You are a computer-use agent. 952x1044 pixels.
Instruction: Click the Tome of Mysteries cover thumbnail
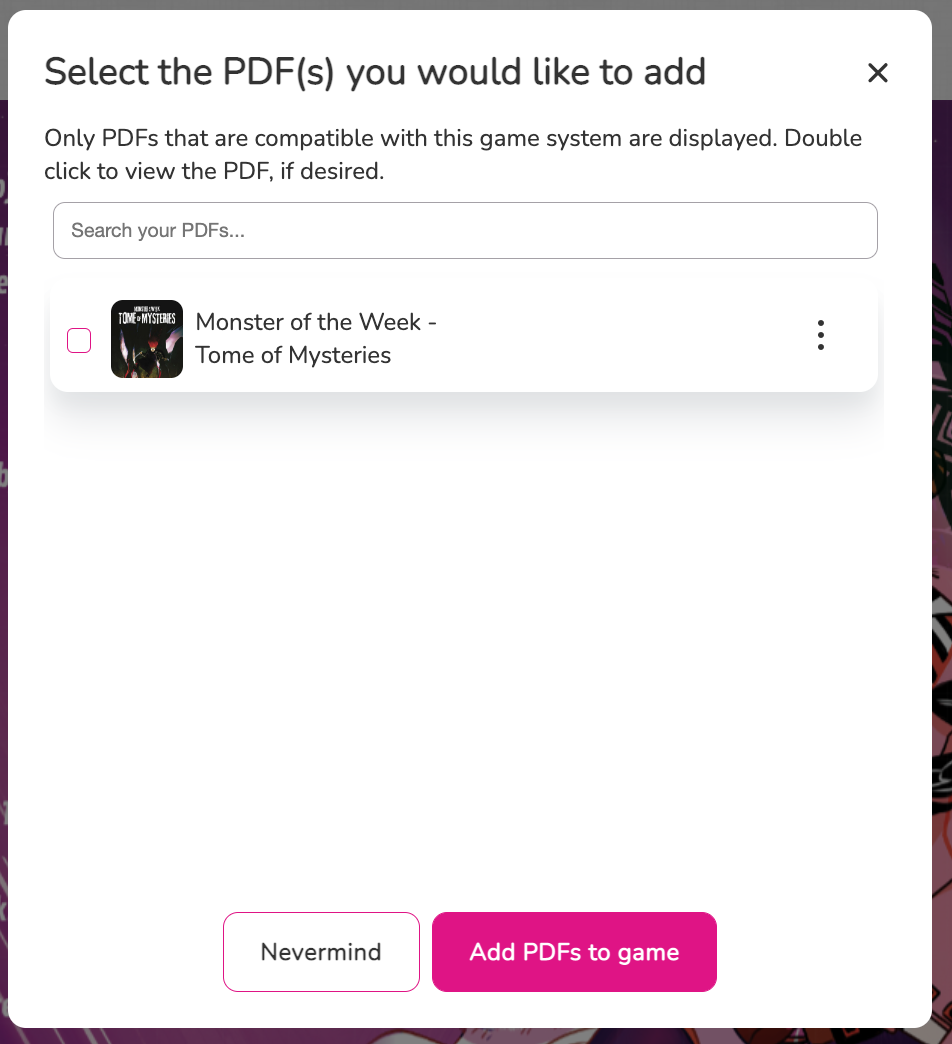tap(147, 339)
